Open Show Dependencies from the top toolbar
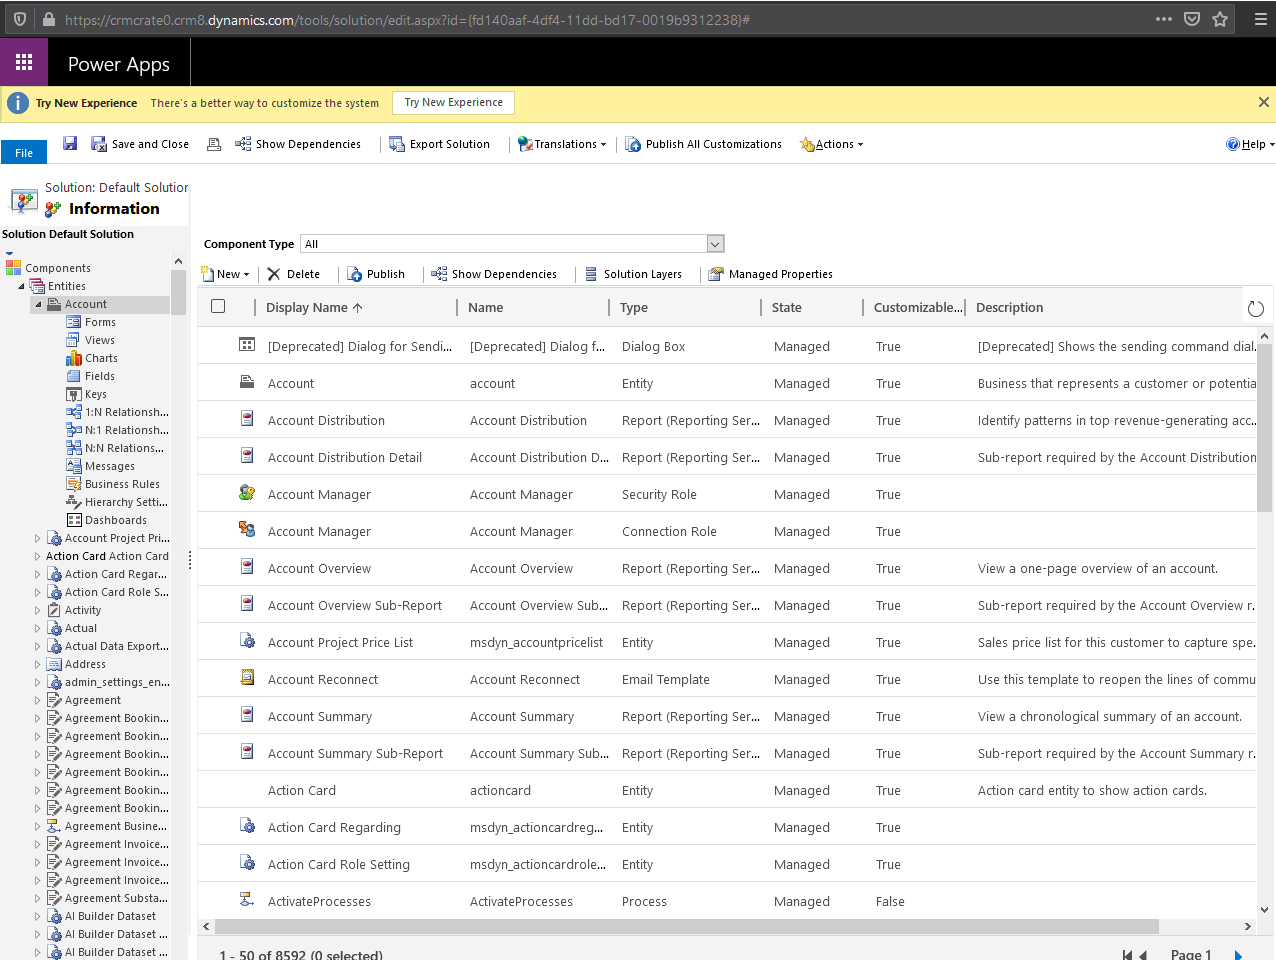 tap(297, 143)
